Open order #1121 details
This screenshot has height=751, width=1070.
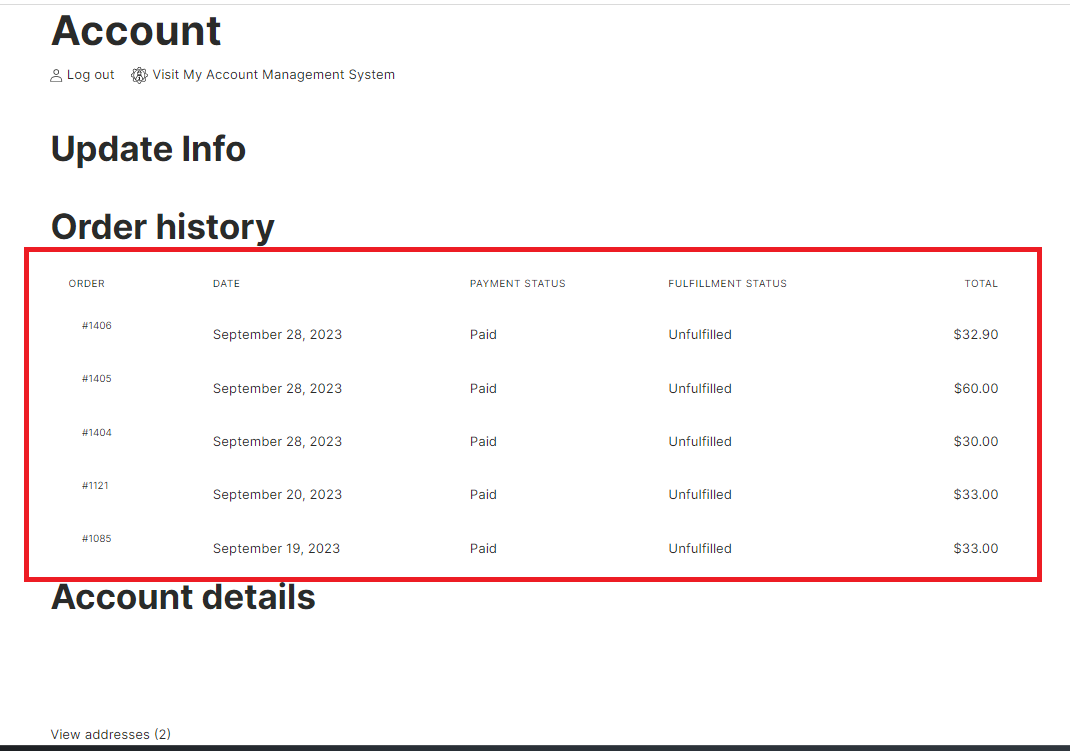click(x=96, y=485)
